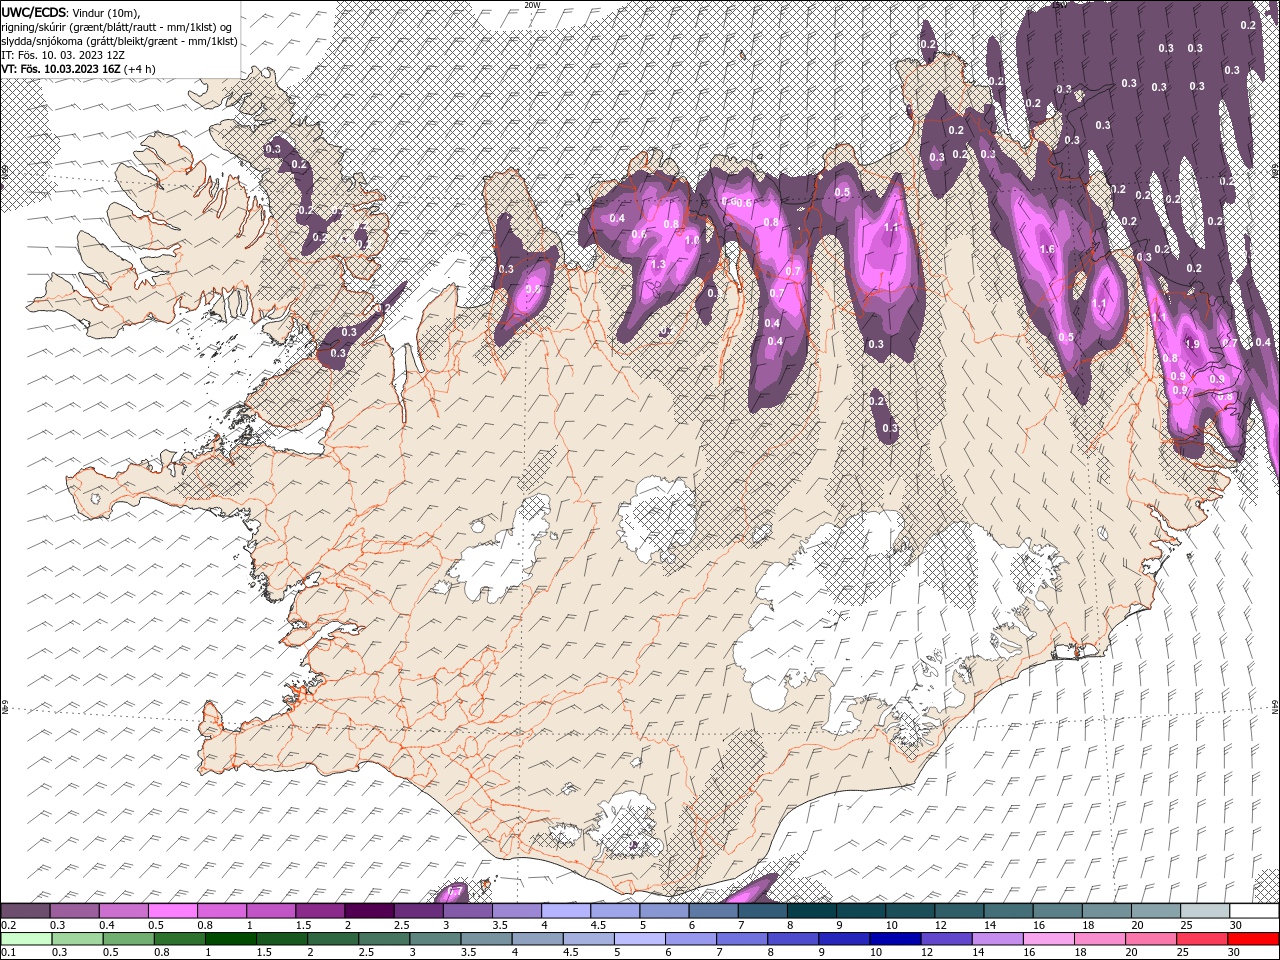Click the 20W longitude label
The width and height of the screenshot is (1280, 960).
[532, 5]
